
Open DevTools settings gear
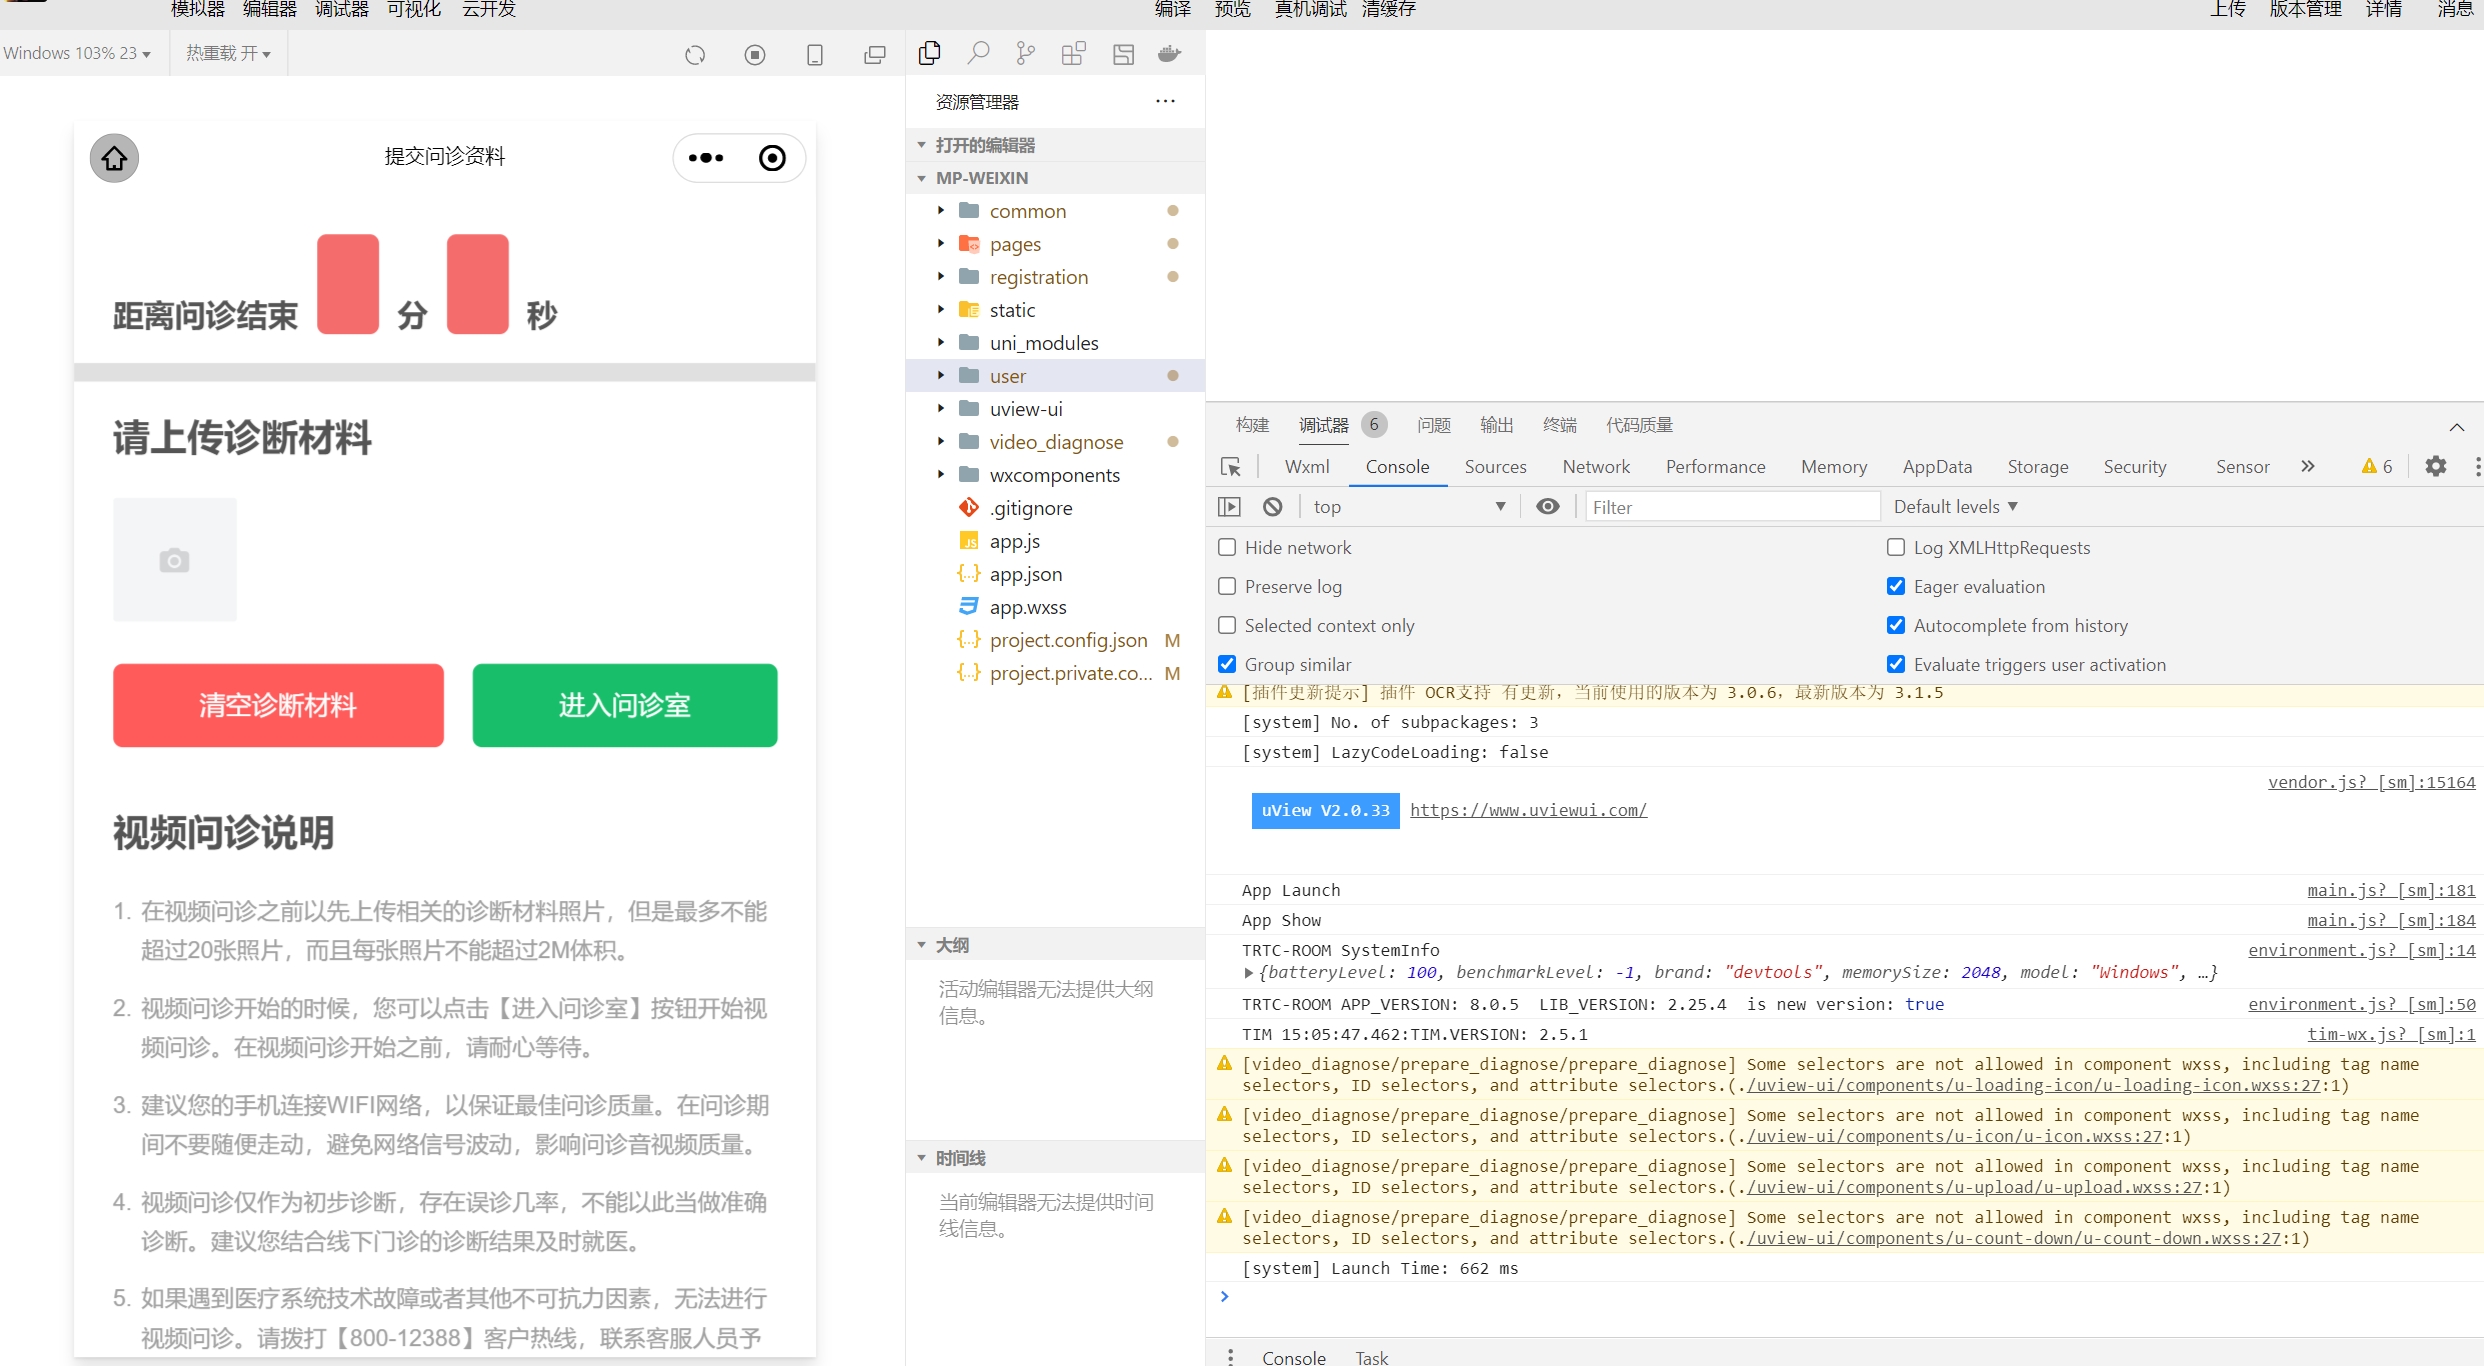[x=2436, y=466]
